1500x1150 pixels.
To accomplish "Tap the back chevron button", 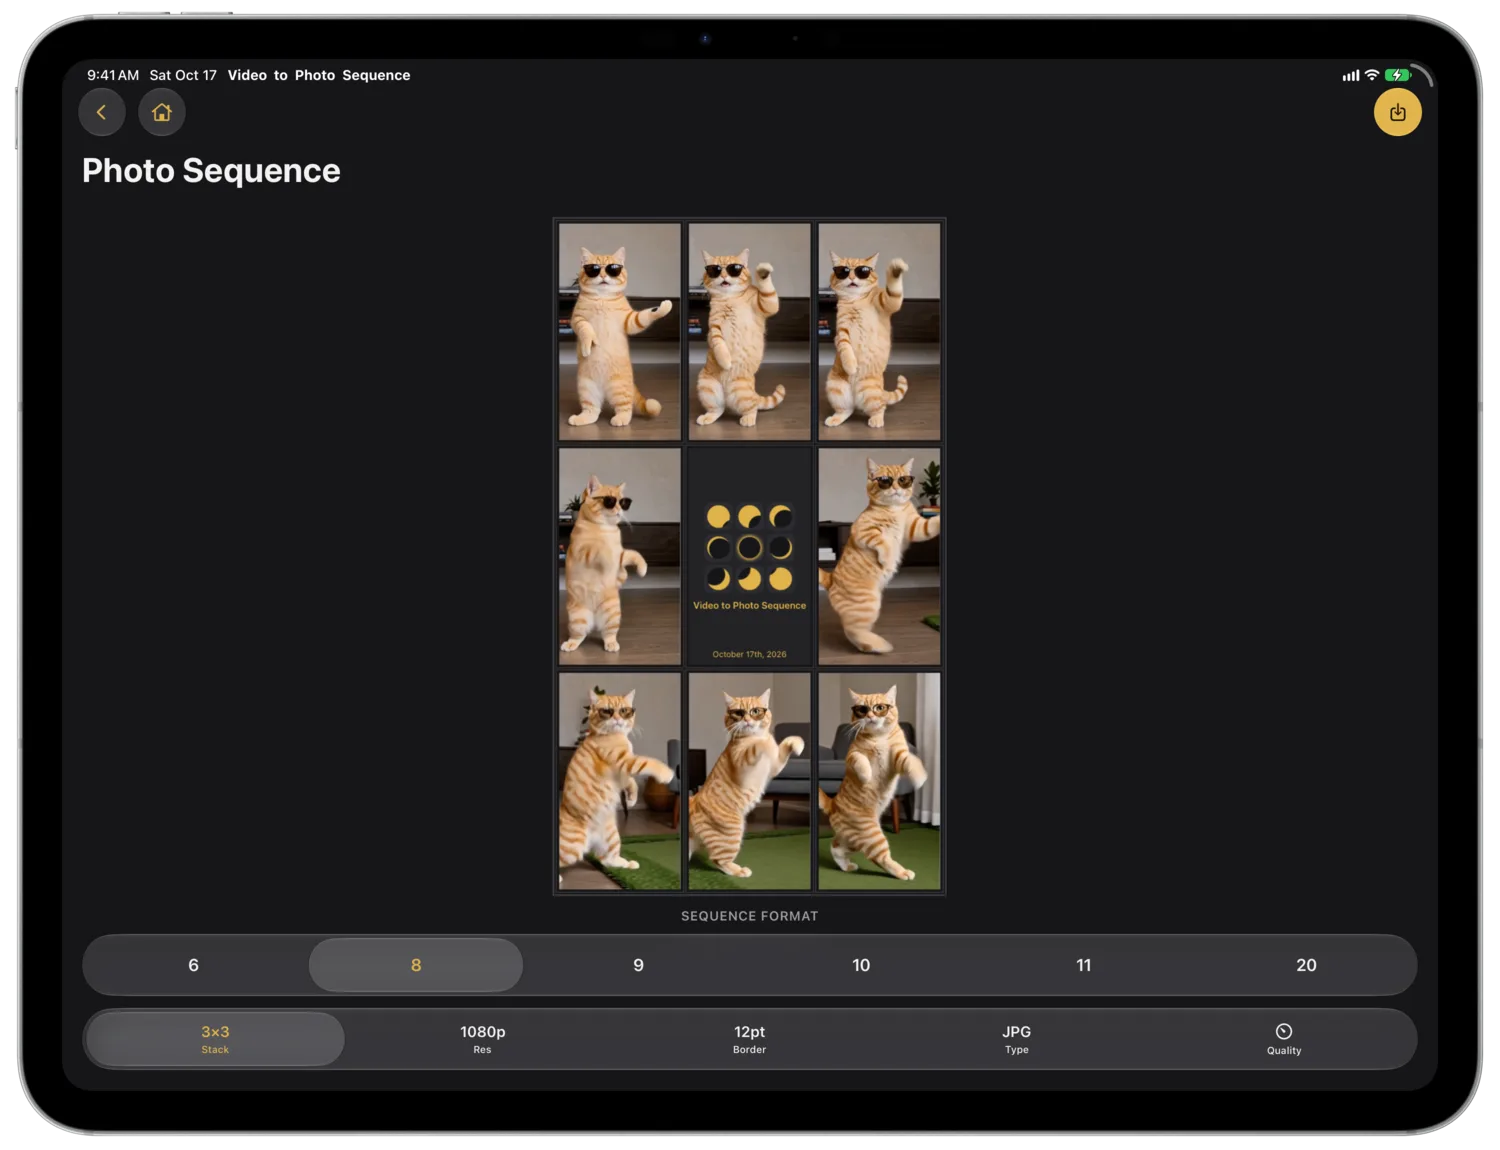I will (102, 112).
